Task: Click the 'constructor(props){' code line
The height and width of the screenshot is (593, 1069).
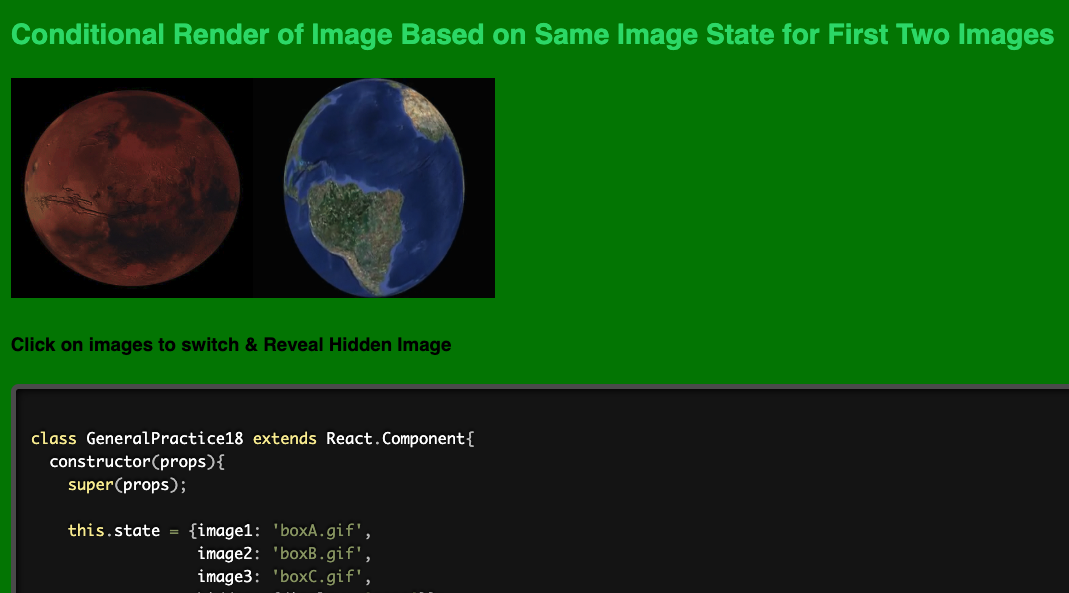Action: [137, 461]
